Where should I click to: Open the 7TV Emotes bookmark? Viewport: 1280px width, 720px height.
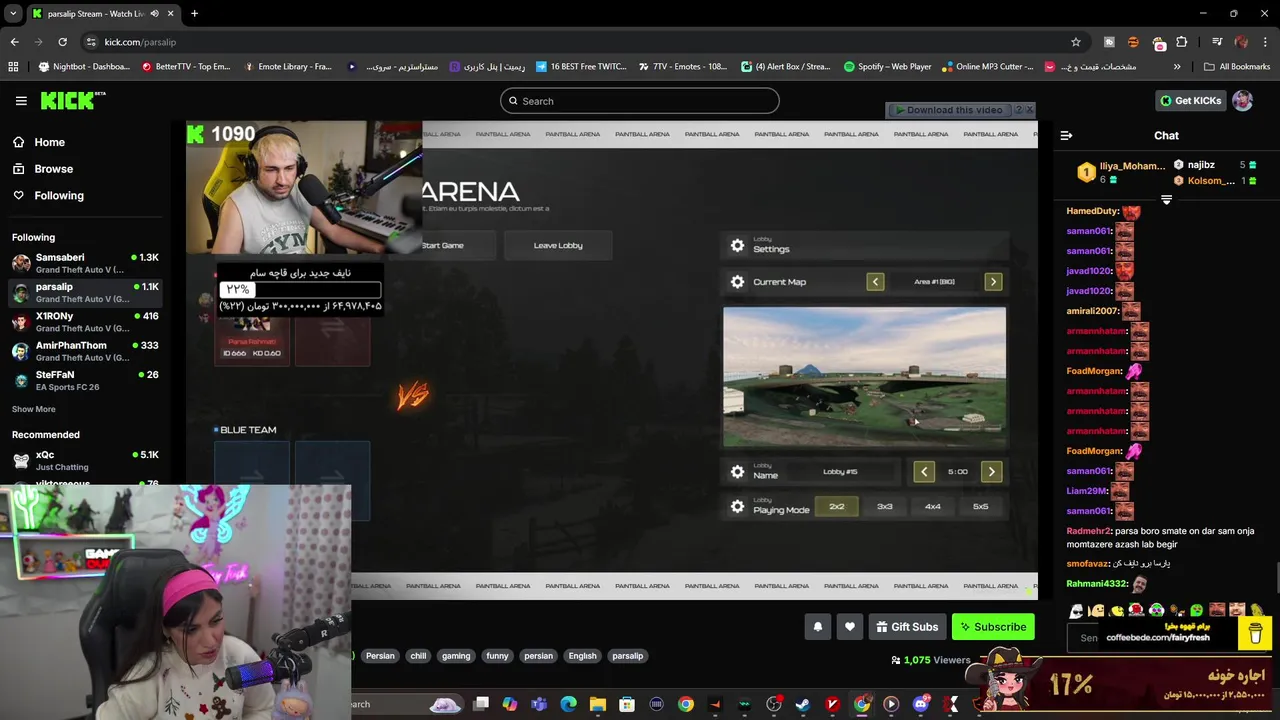[x=682, y=67]
